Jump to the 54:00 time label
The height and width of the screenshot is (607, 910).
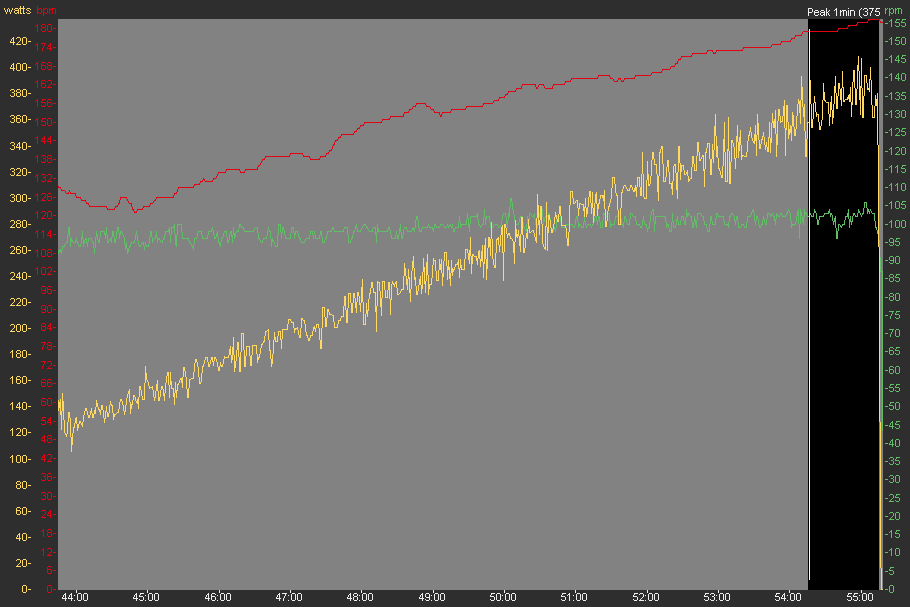click(789, 597)
